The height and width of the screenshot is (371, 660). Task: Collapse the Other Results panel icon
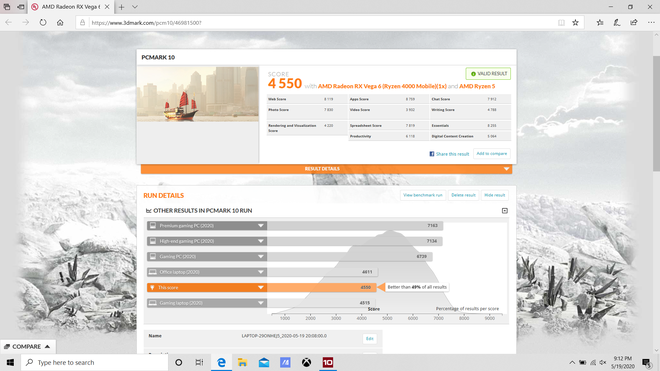pos(505,211)
